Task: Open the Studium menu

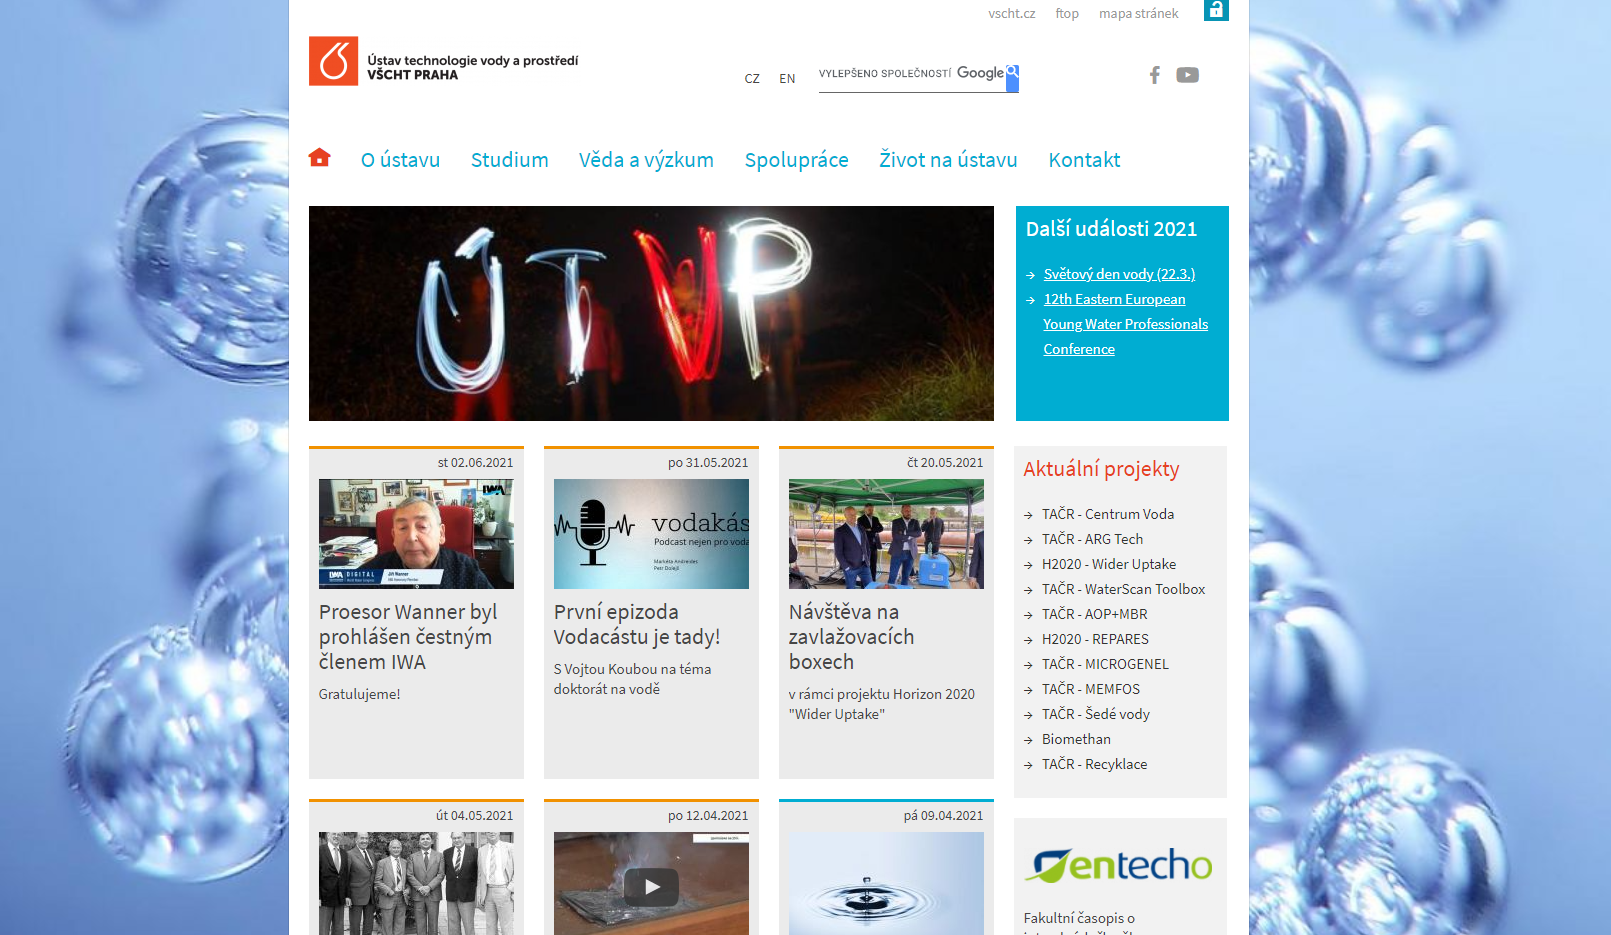Action: [x=509, y=160]
